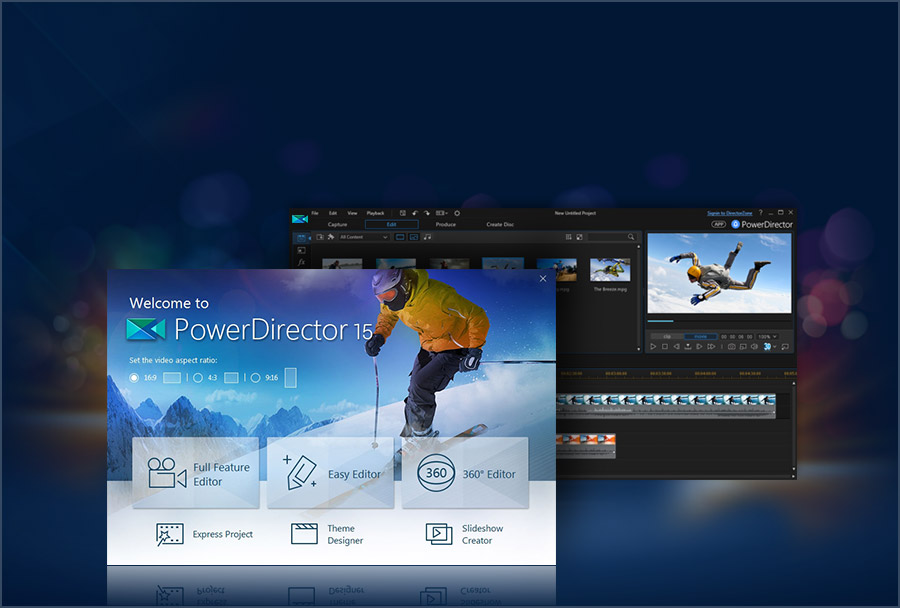
Task: Select The Breeze.mpg thumbnail
Action: click(610, 270)
